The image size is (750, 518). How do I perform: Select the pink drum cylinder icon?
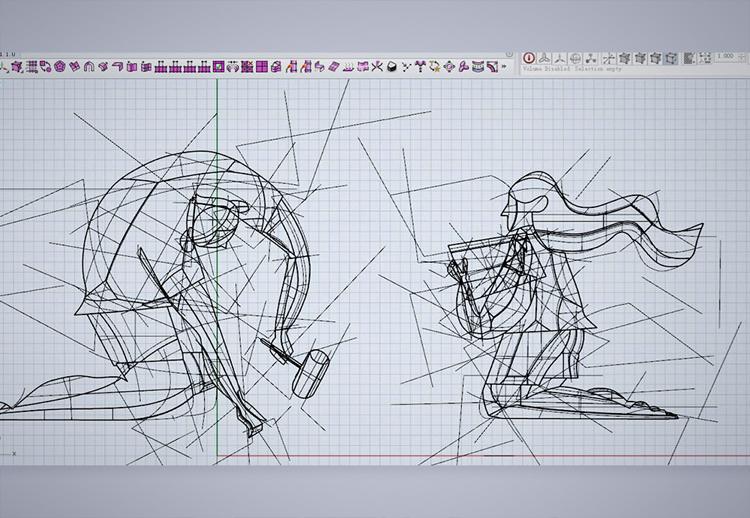478,67
